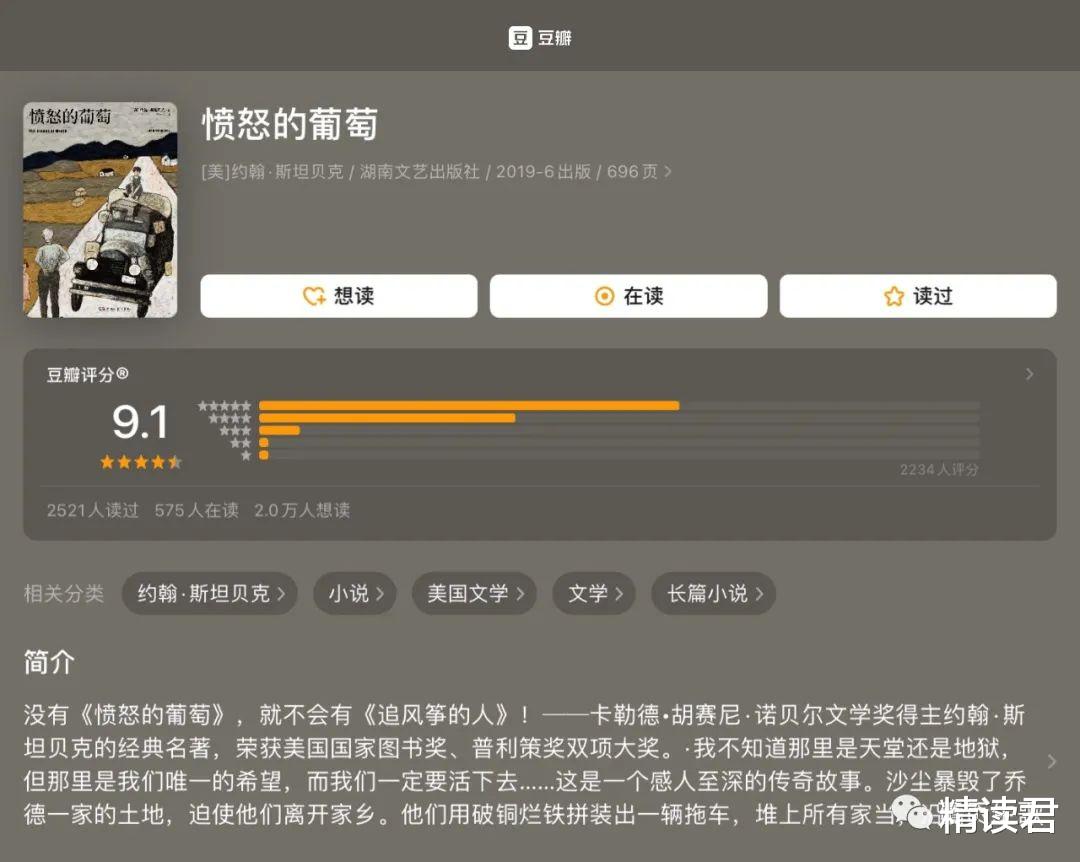Open the 美国文学 category tag
1080x862 pixels.
pos(474,593)
